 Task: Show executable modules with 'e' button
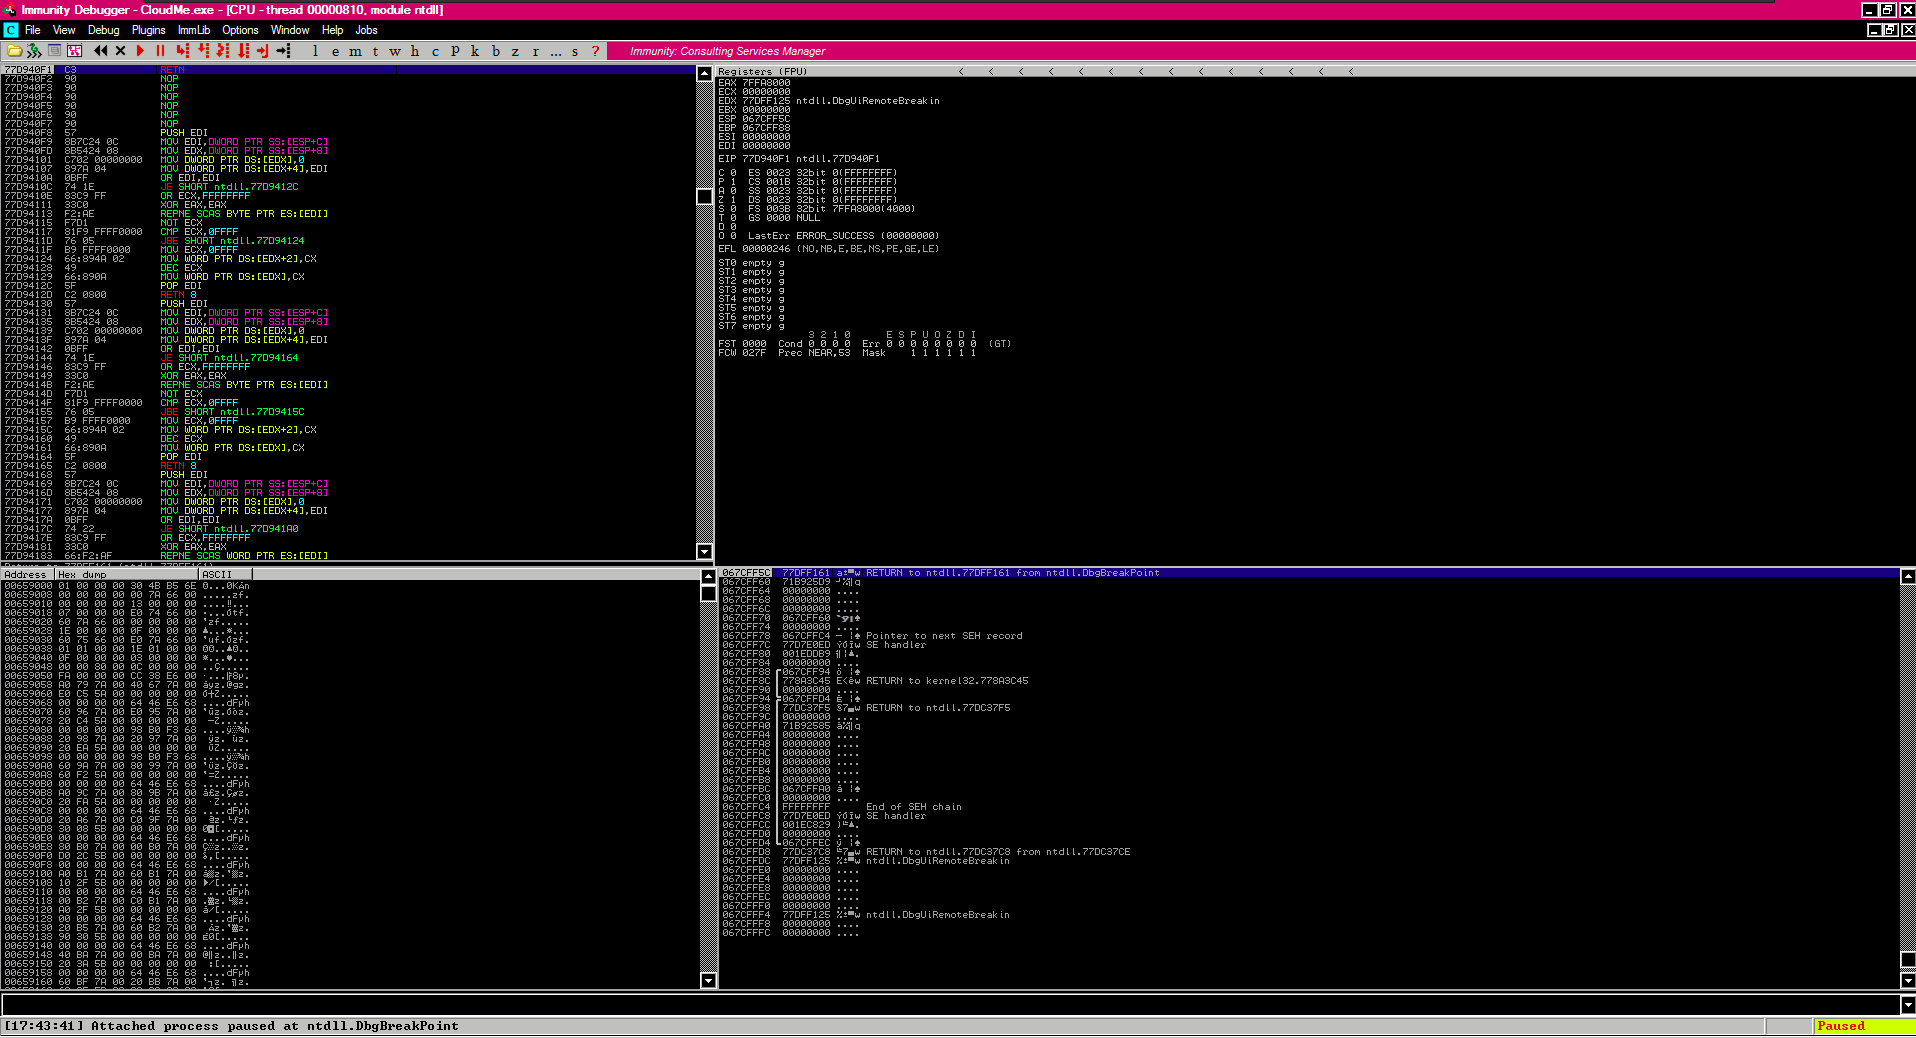pos(335,51)
